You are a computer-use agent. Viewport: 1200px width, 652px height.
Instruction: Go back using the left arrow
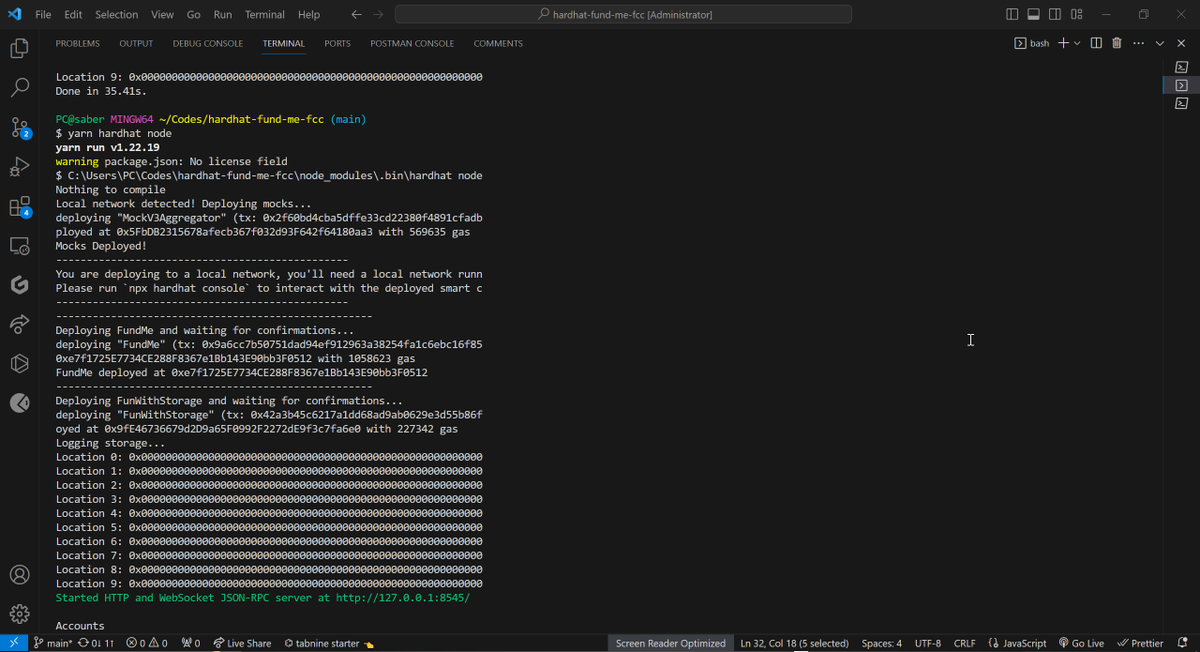point(357,14)
